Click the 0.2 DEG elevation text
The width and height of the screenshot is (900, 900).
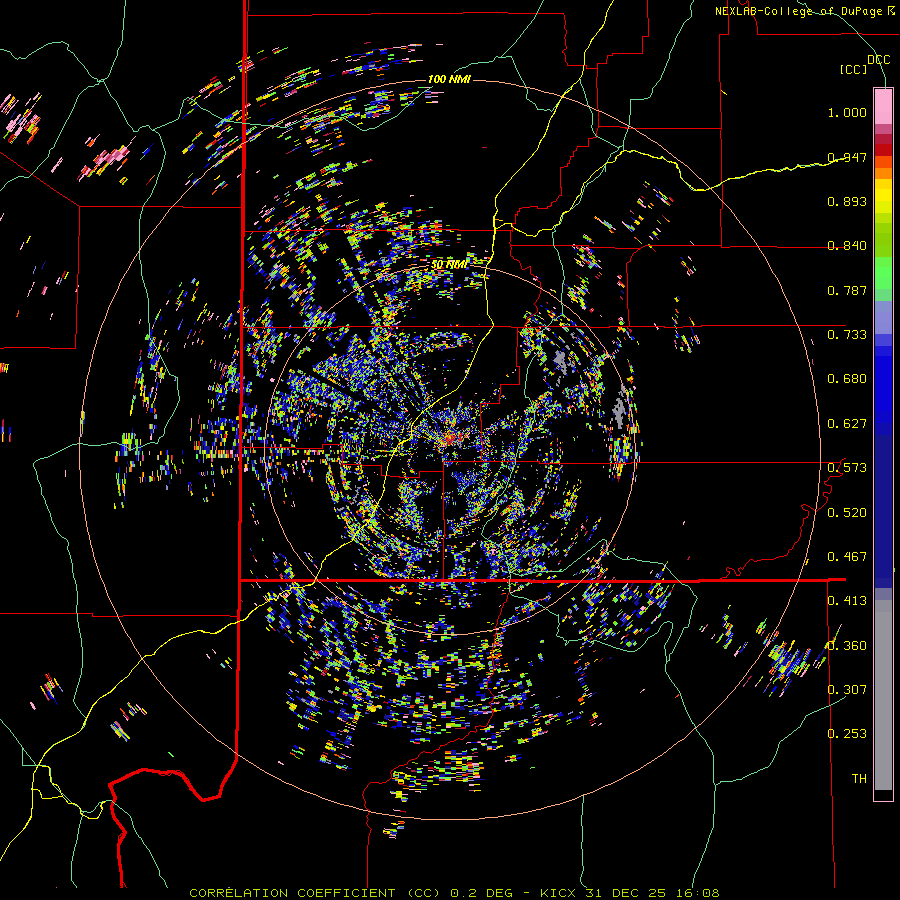click(480, 893)
